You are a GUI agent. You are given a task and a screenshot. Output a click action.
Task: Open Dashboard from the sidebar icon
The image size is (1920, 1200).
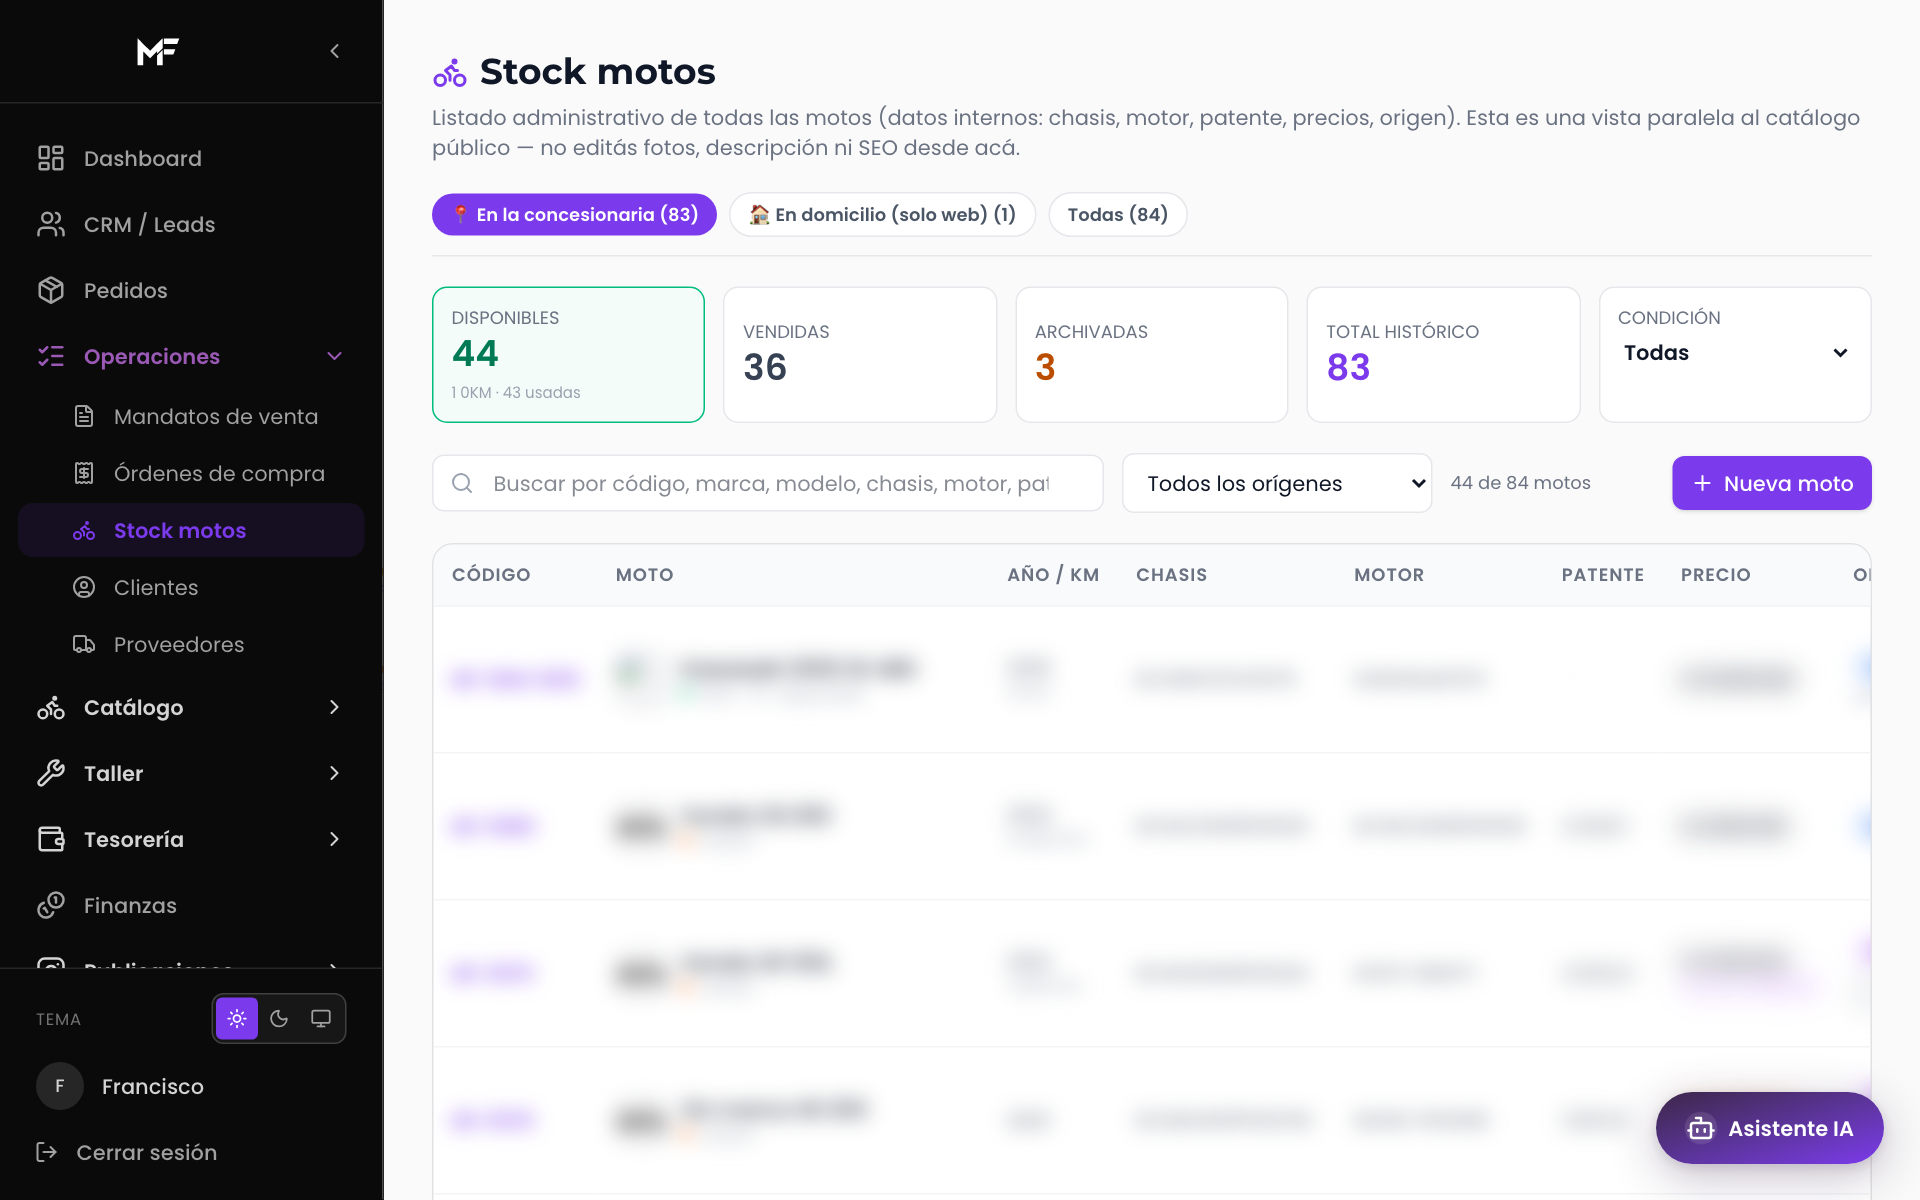pyautogui.click(x=51, y=158)
